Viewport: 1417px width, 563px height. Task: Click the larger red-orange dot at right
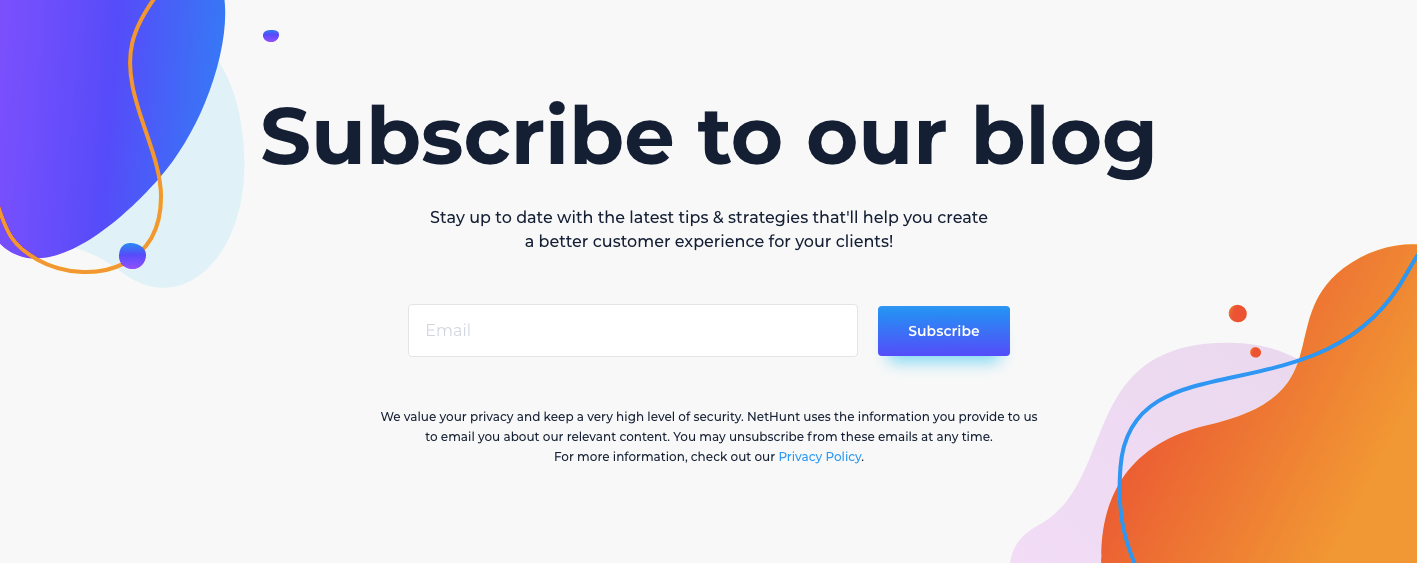[x=1237, y=313]
